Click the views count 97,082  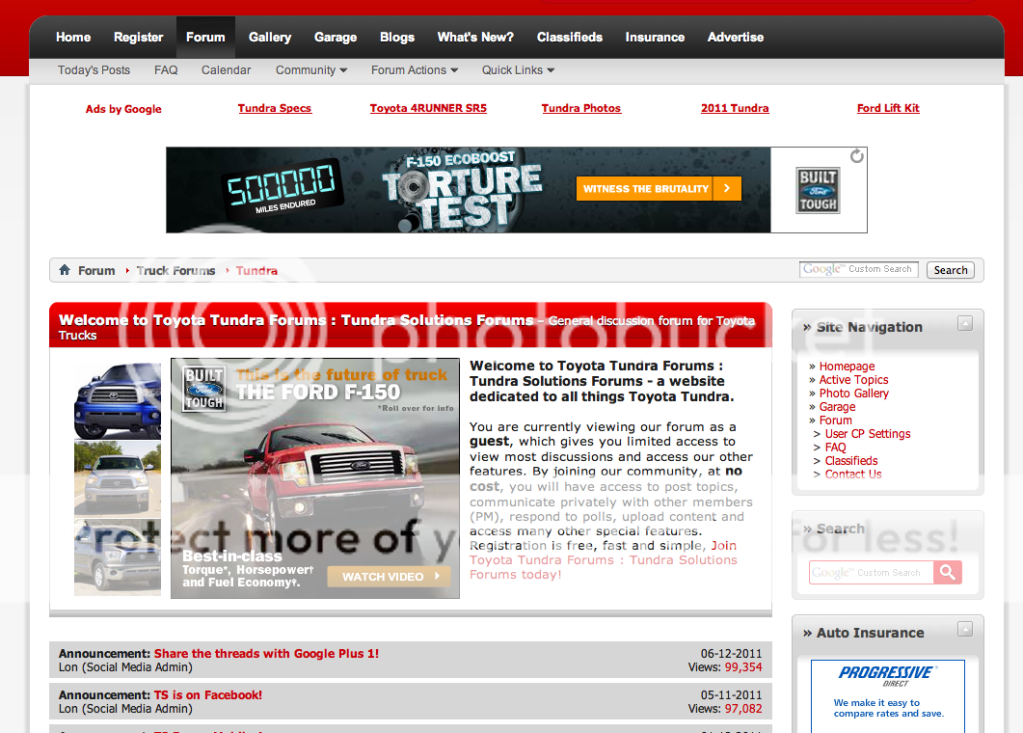pos(743,709)
